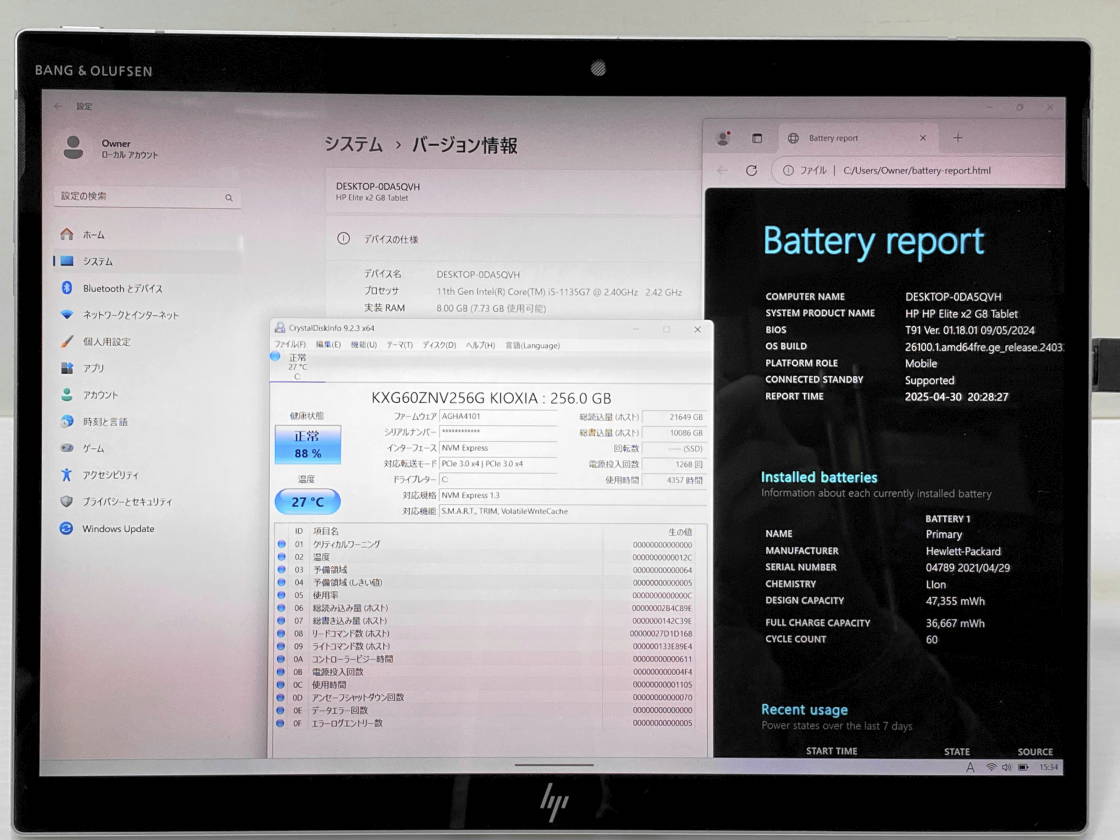Click the interface field NVM Express
The height and width of the screenshot is (840, 1120).
498,448
